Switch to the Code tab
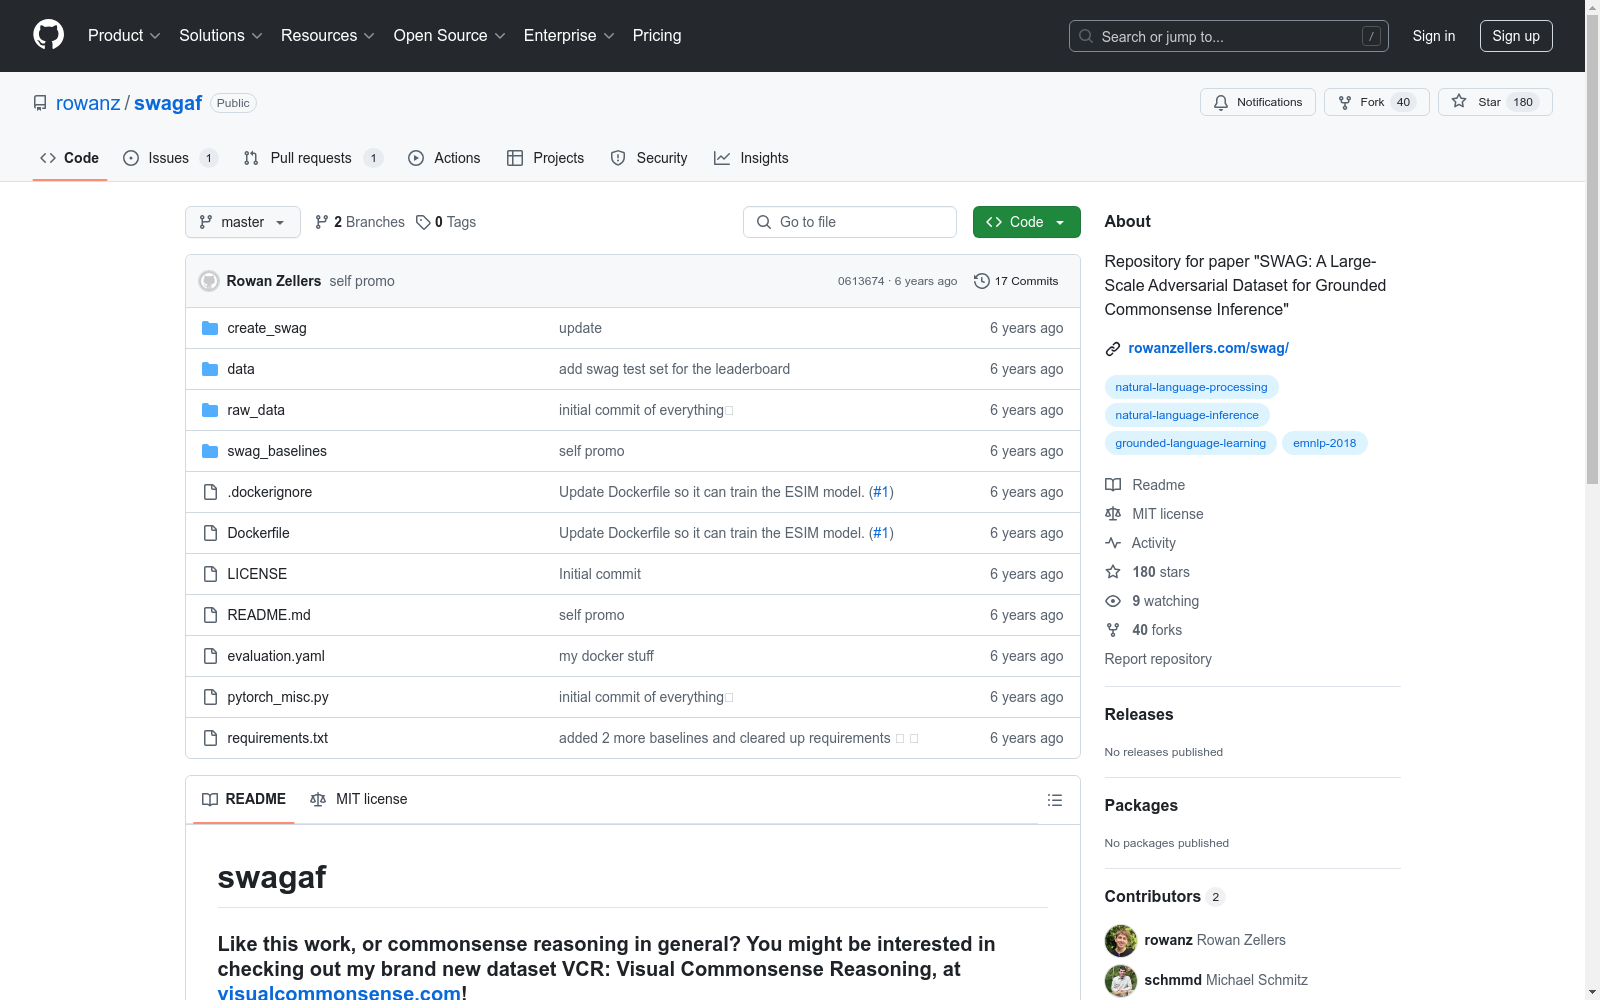Viewport: 1600px width, 1000px height. click(70, 158)
